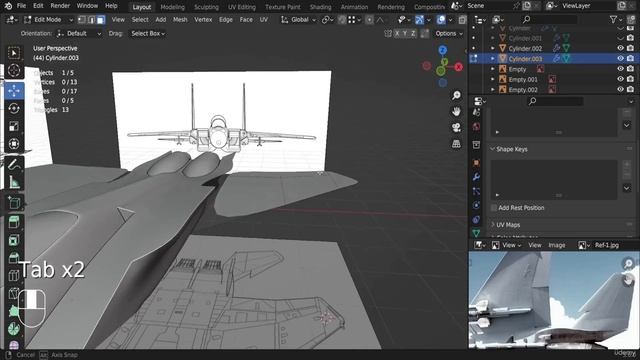
Task: Toggle X axis mirror button
Action: tap(397, 33)
